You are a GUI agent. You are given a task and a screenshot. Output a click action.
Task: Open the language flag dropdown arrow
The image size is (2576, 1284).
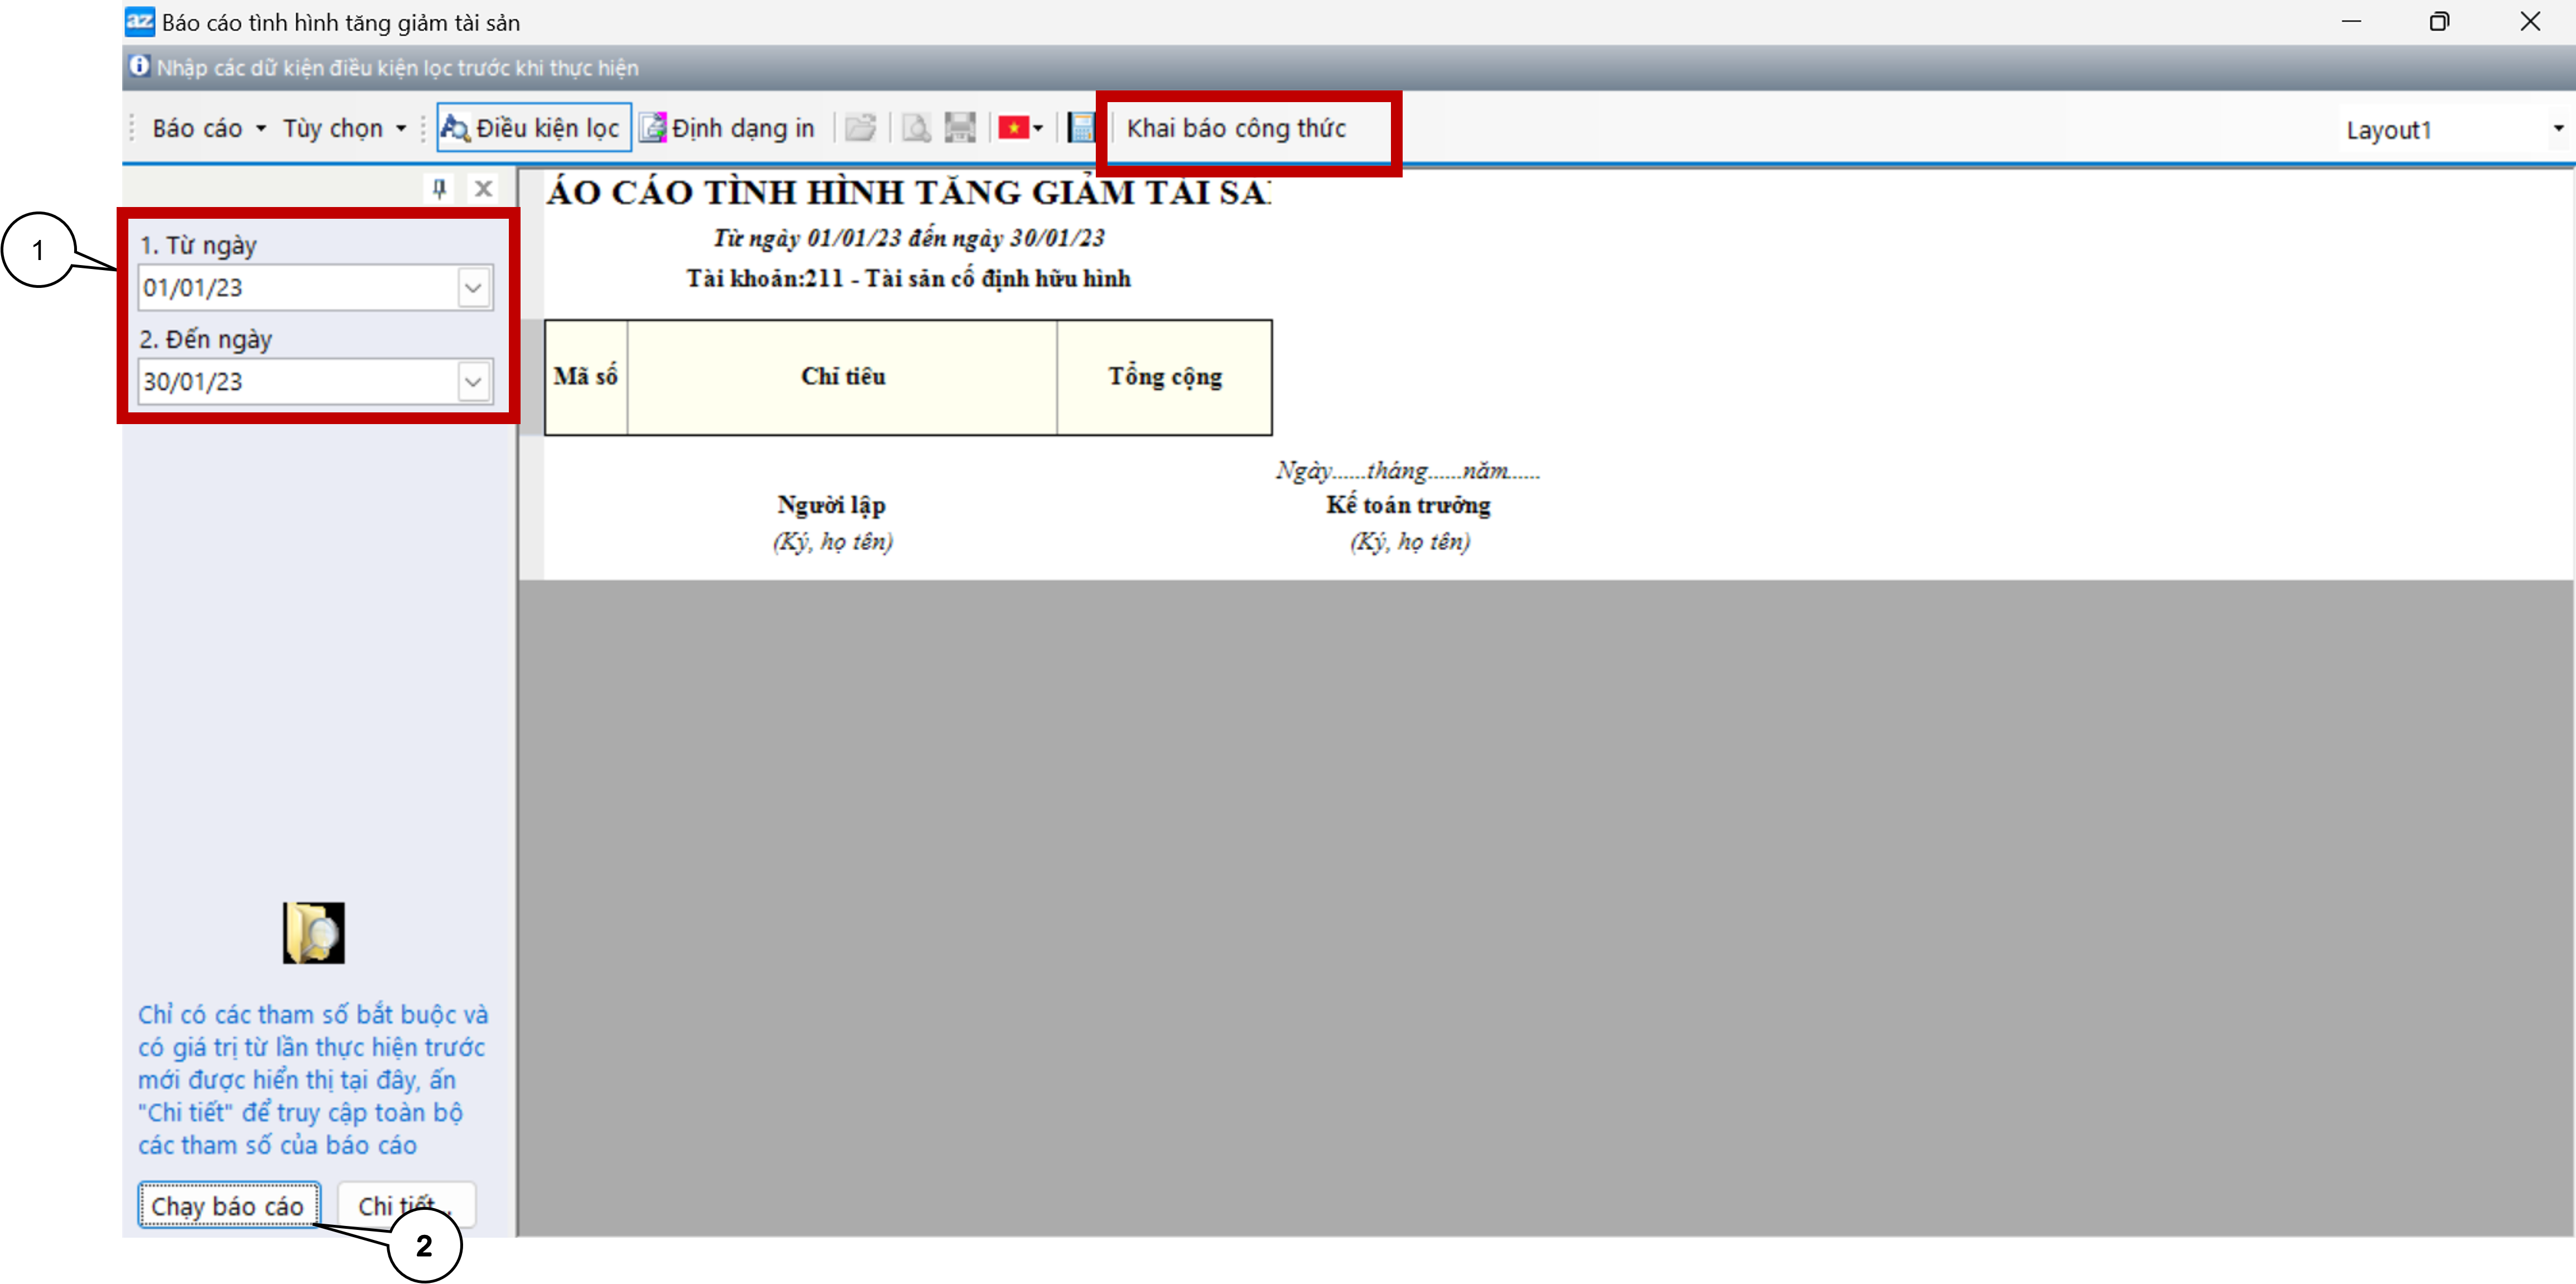(x=1039, y=128)
